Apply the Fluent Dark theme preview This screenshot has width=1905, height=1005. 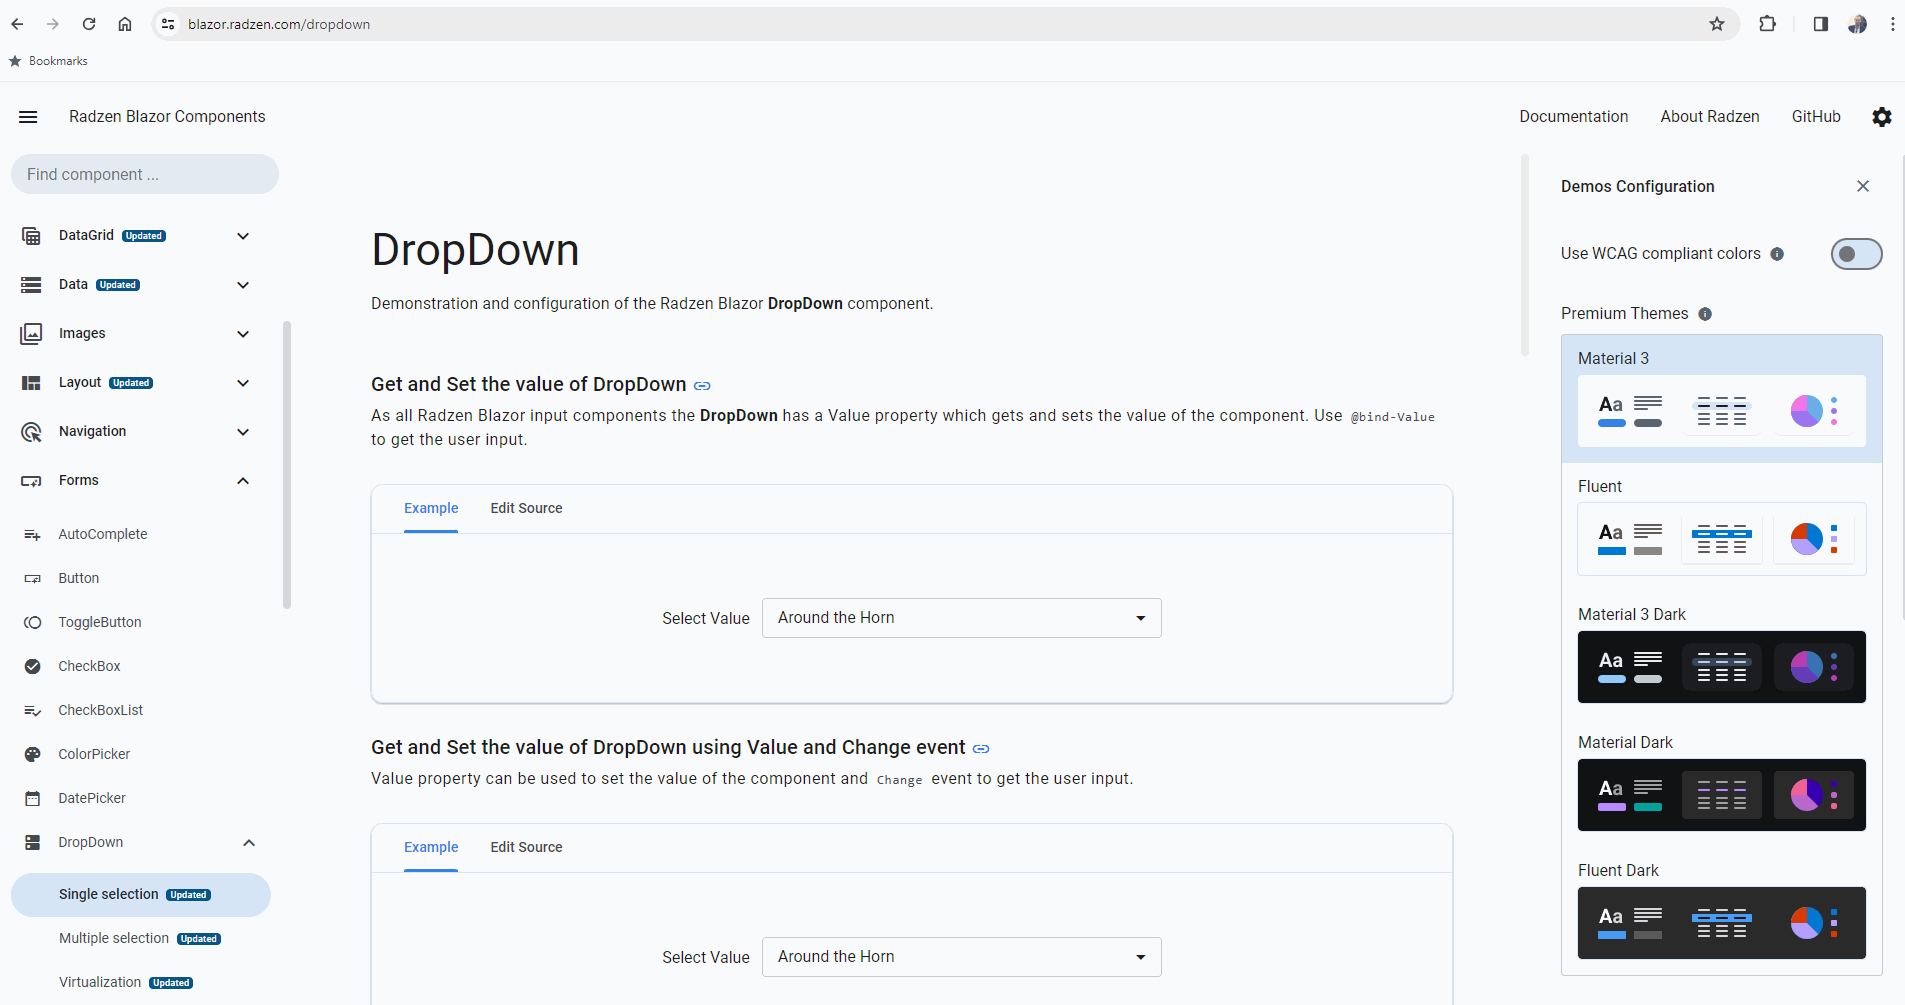tap(1720, 922)
